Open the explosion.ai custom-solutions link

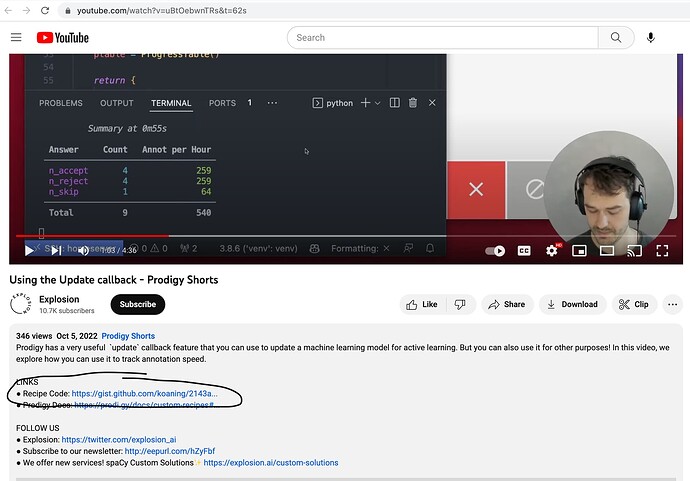coord(271,463)
